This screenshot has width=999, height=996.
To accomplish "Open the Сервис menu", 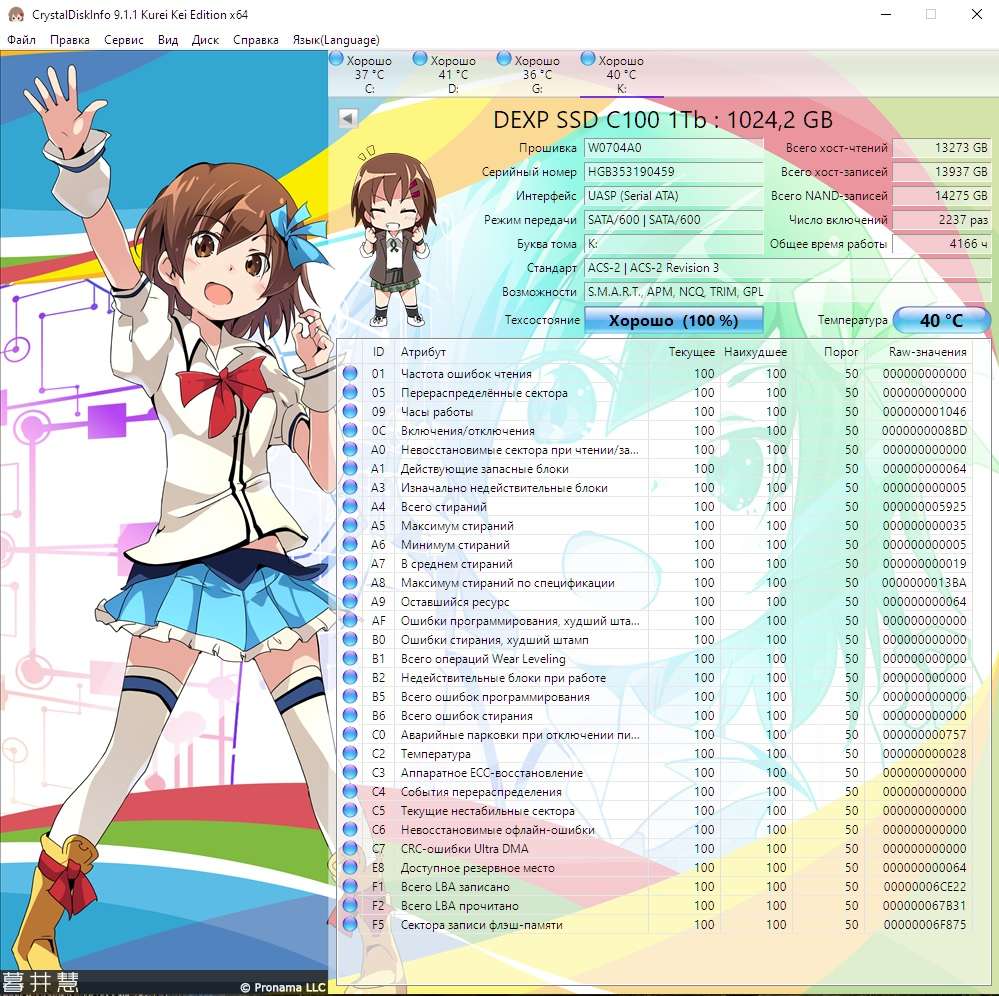I will (x=123, y=40).
